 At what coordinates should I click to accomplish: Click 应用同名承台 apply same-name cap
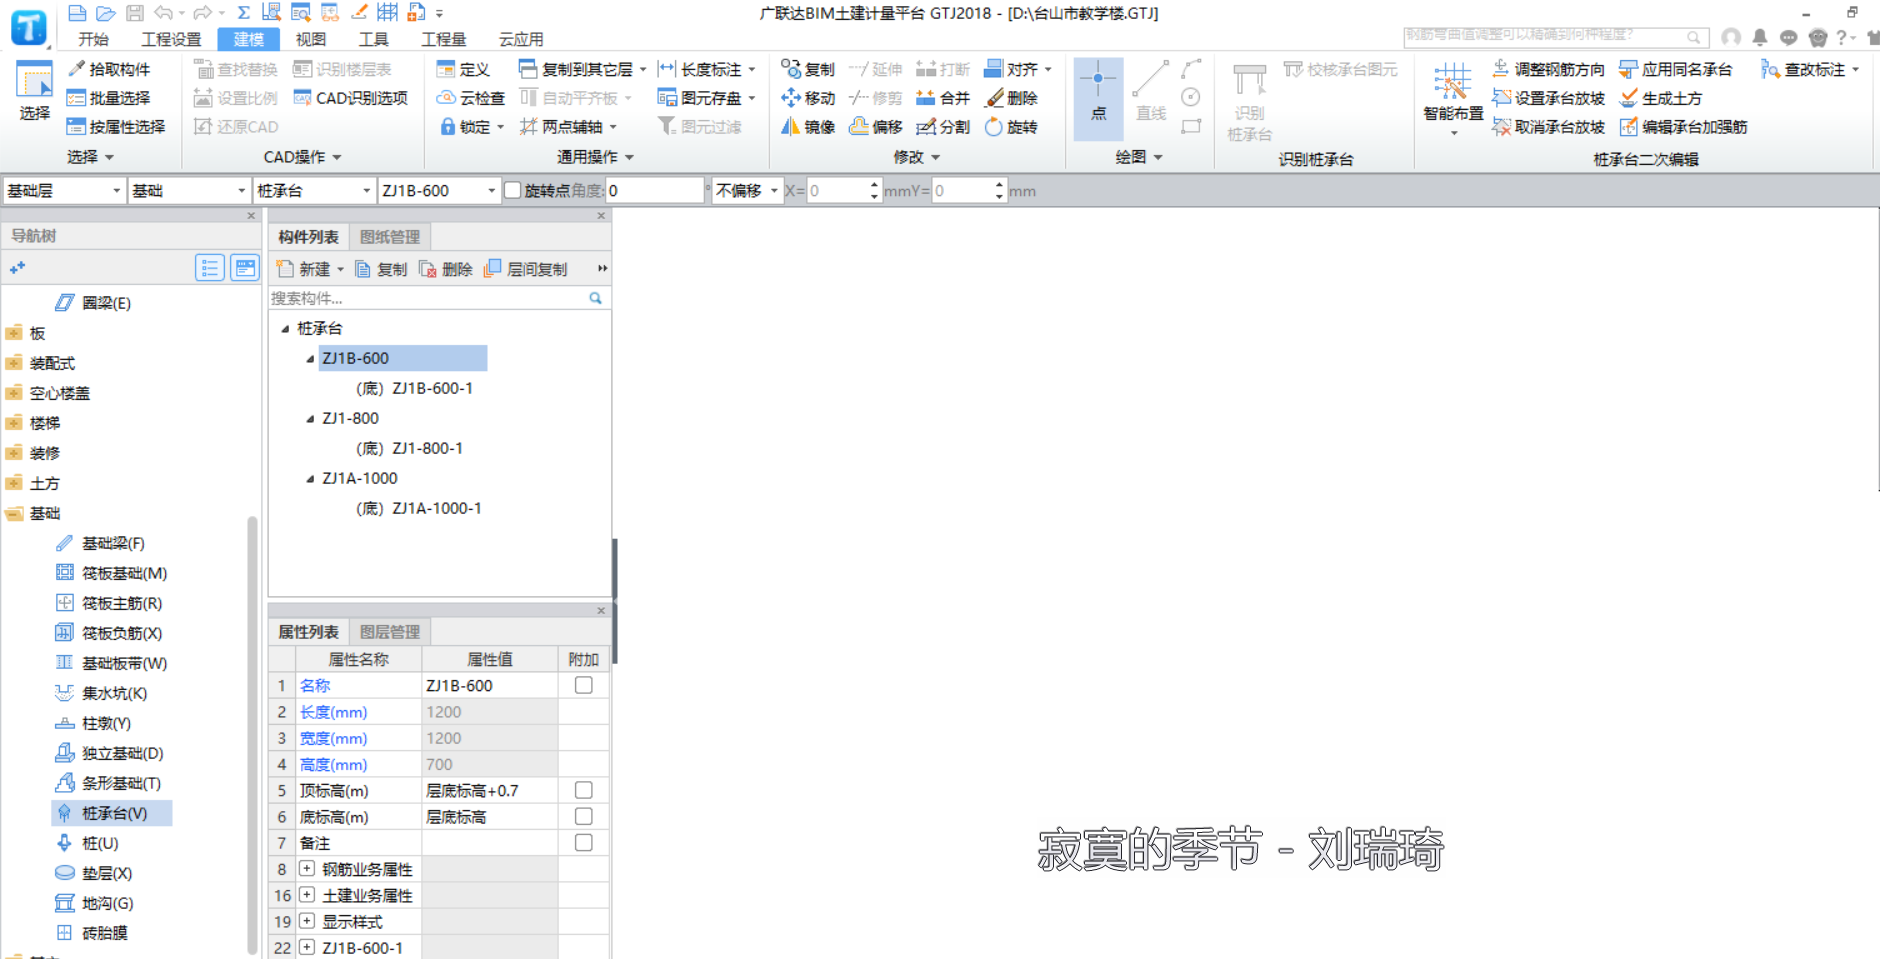click(1676, 69)
